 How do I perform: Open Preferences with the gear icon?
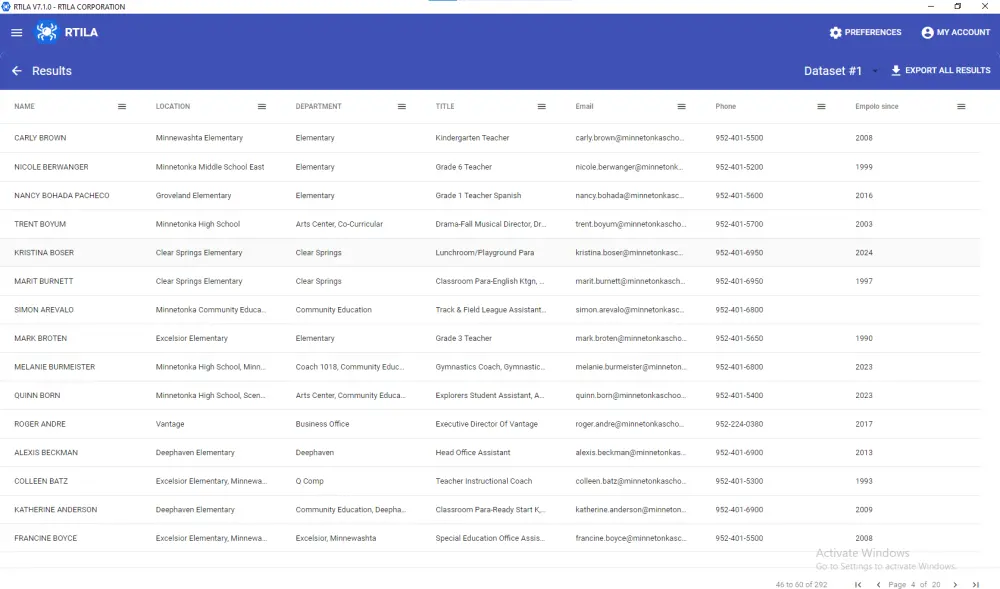point(865,33)
